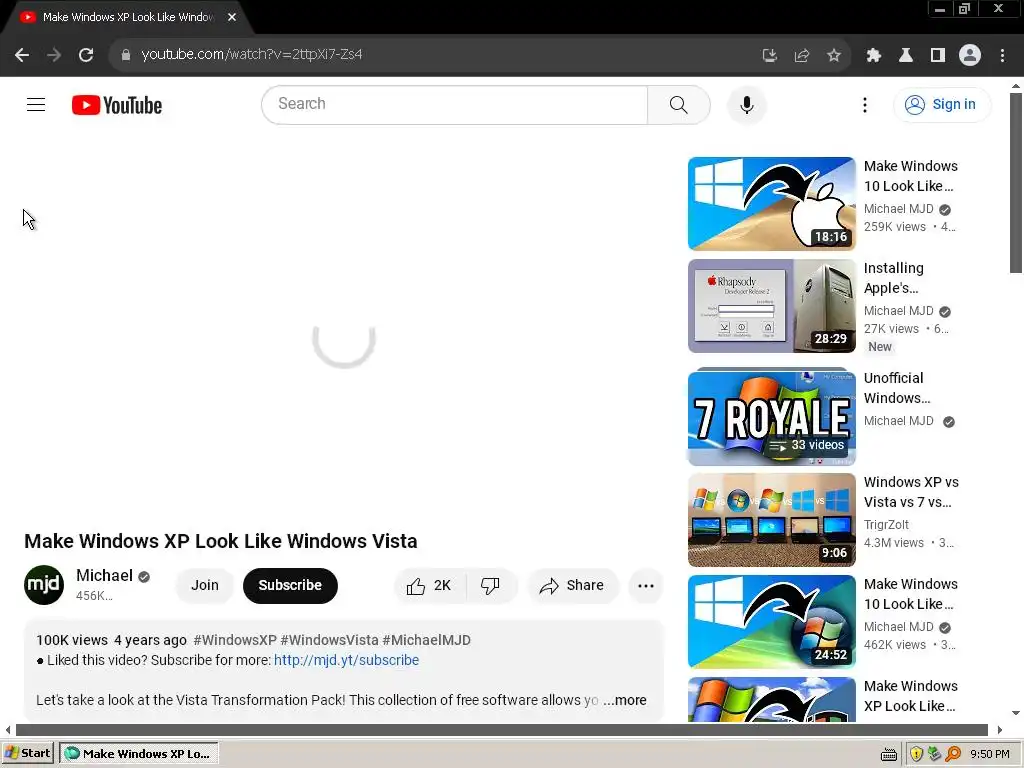The width and height of the screenshot is (1024, 768).
Task: Open the Chrome Labs flask icon
Action: [x=905, y=56]
